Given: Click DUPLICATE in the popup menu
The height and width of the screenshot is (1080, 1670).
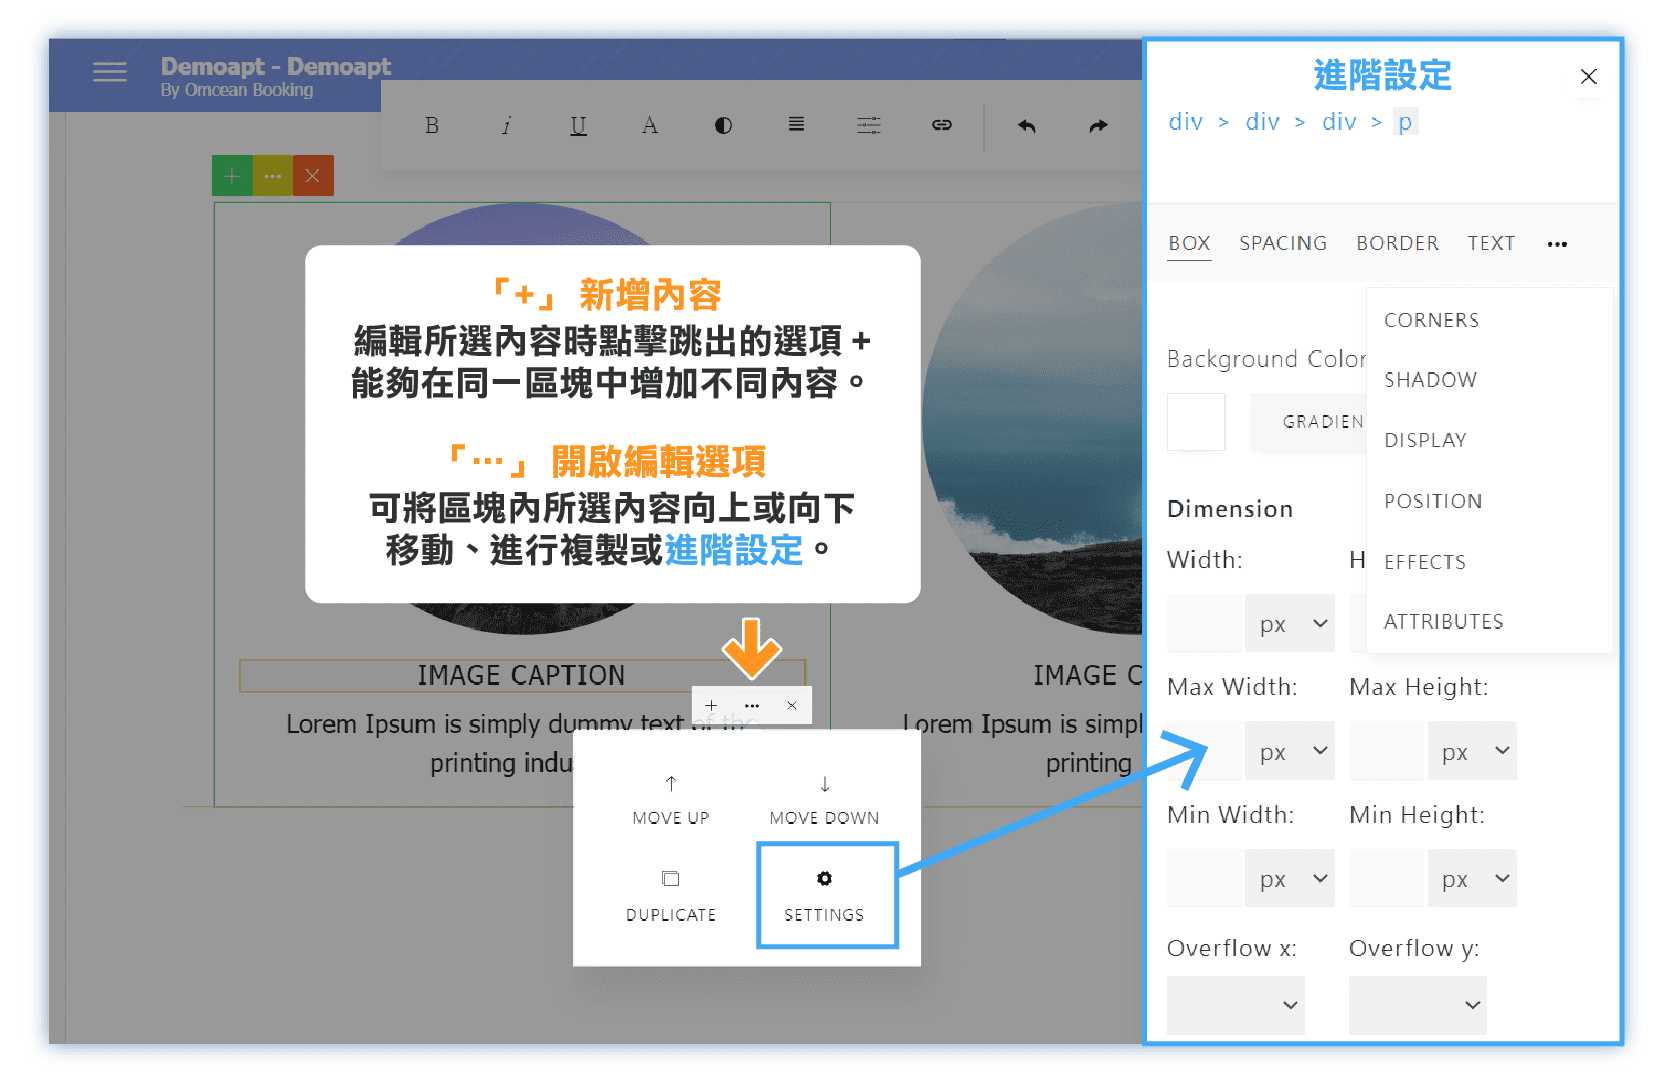Looking at the screenshot, I should [671, 895].
